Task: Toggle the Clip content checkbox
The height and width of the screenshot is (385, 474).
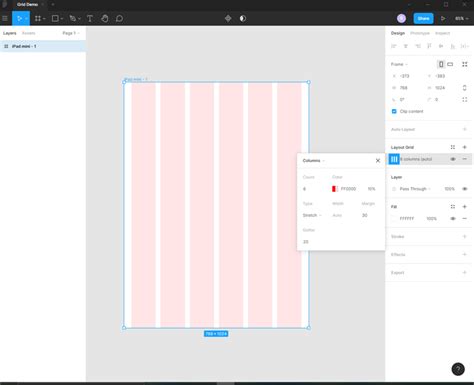Action: click(394, 111)
